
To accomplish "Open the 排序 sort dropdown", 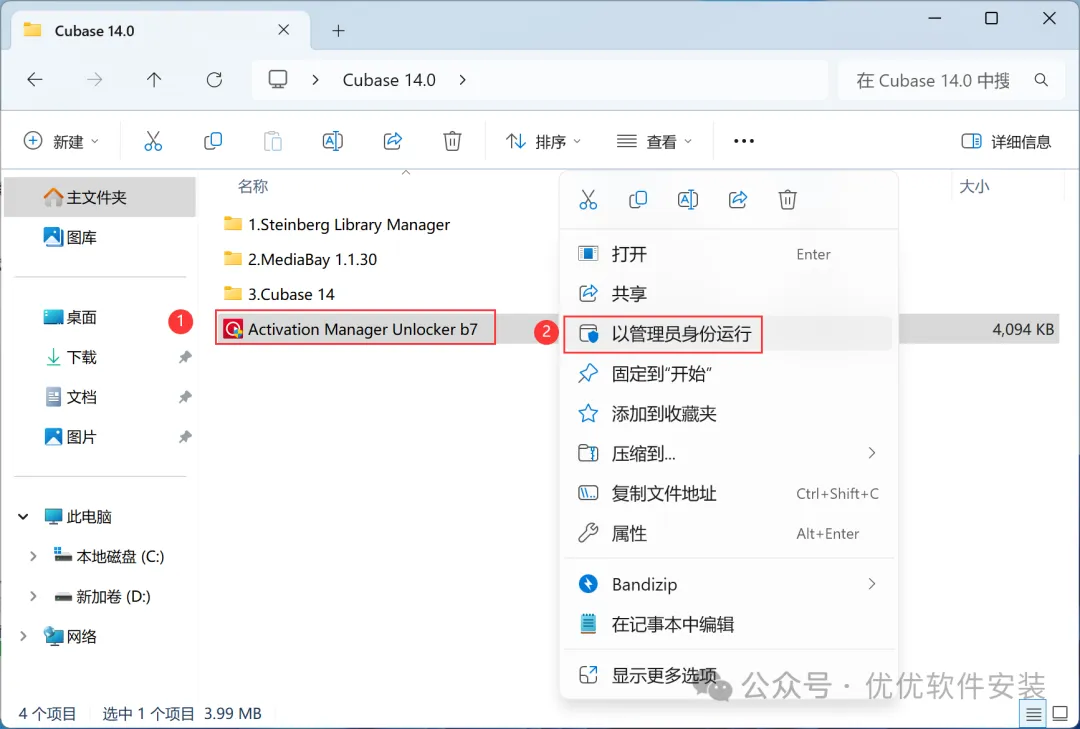I will pyautogui.click(x=543, y=142).
